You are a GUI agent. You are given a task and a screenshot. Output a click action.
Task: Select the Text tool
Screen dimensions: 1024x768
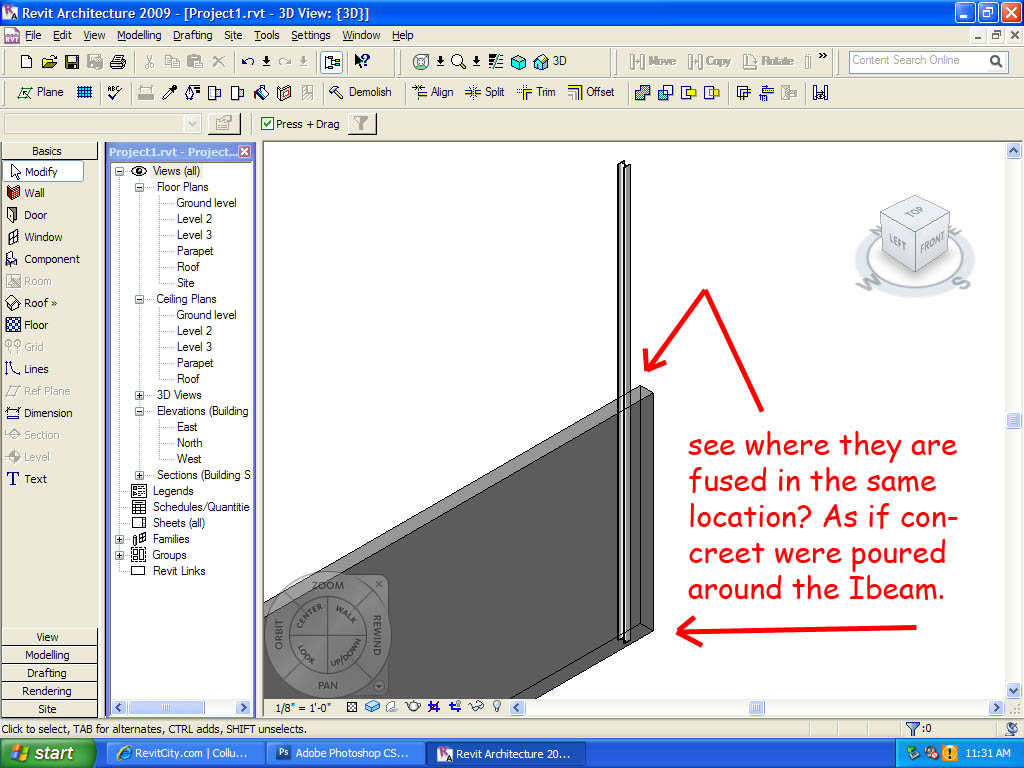(27, 479)
